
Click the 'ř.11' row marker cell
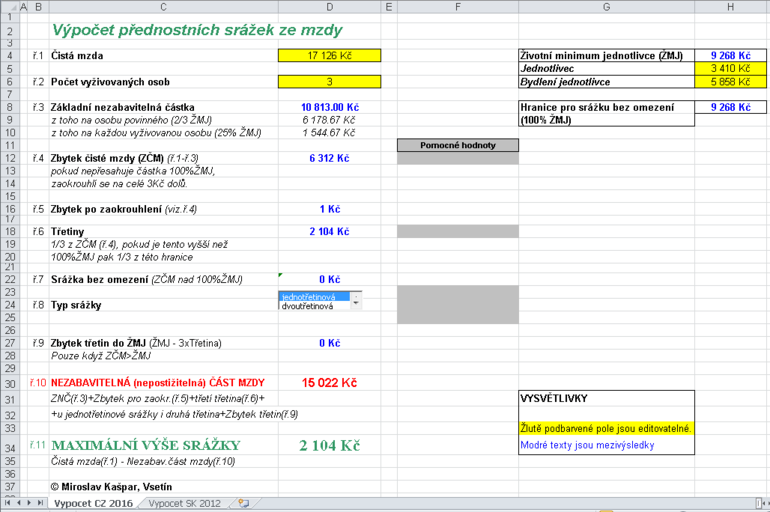pyautogui.click(x=37, y=445)
